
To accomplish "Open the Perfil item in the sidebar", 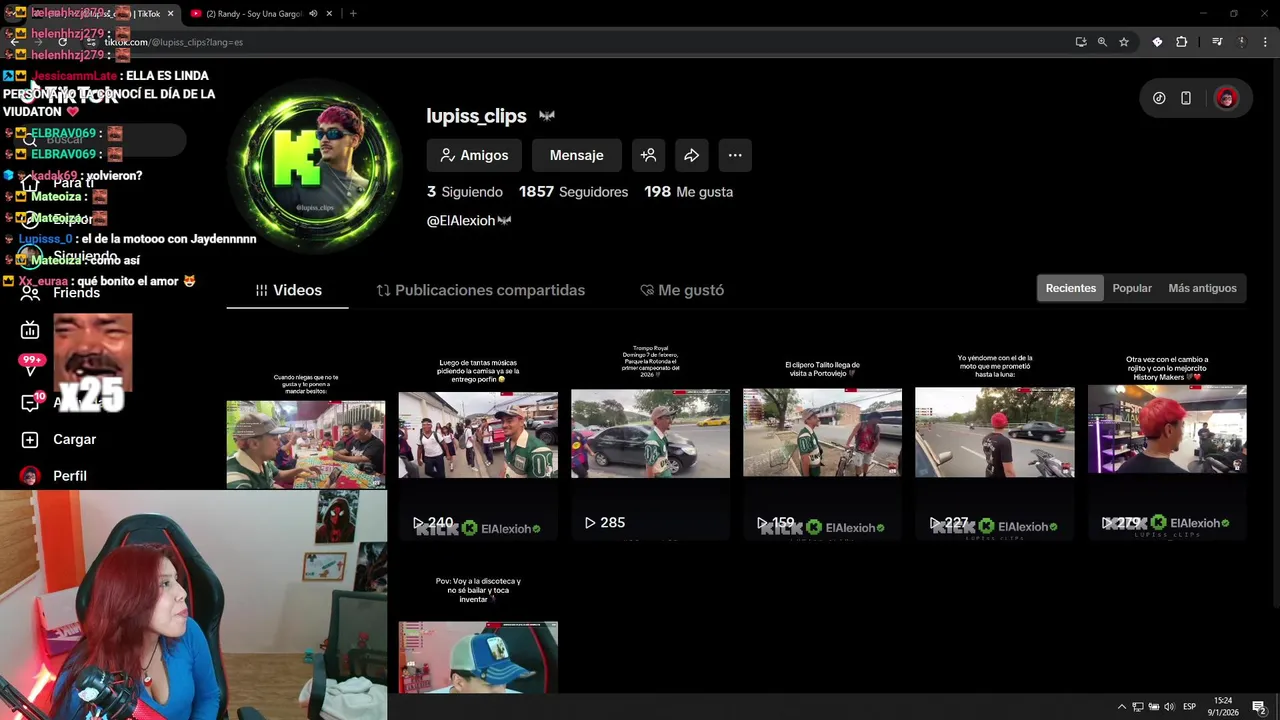I will click(55, 476).
